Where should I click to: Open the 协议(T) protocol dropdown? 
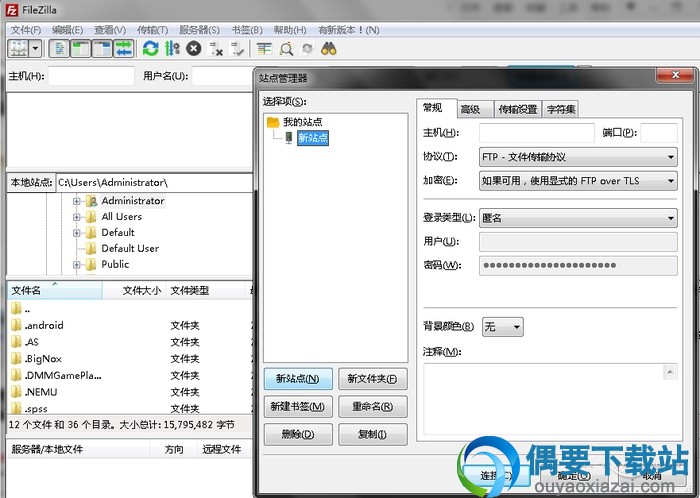[578, 157]
